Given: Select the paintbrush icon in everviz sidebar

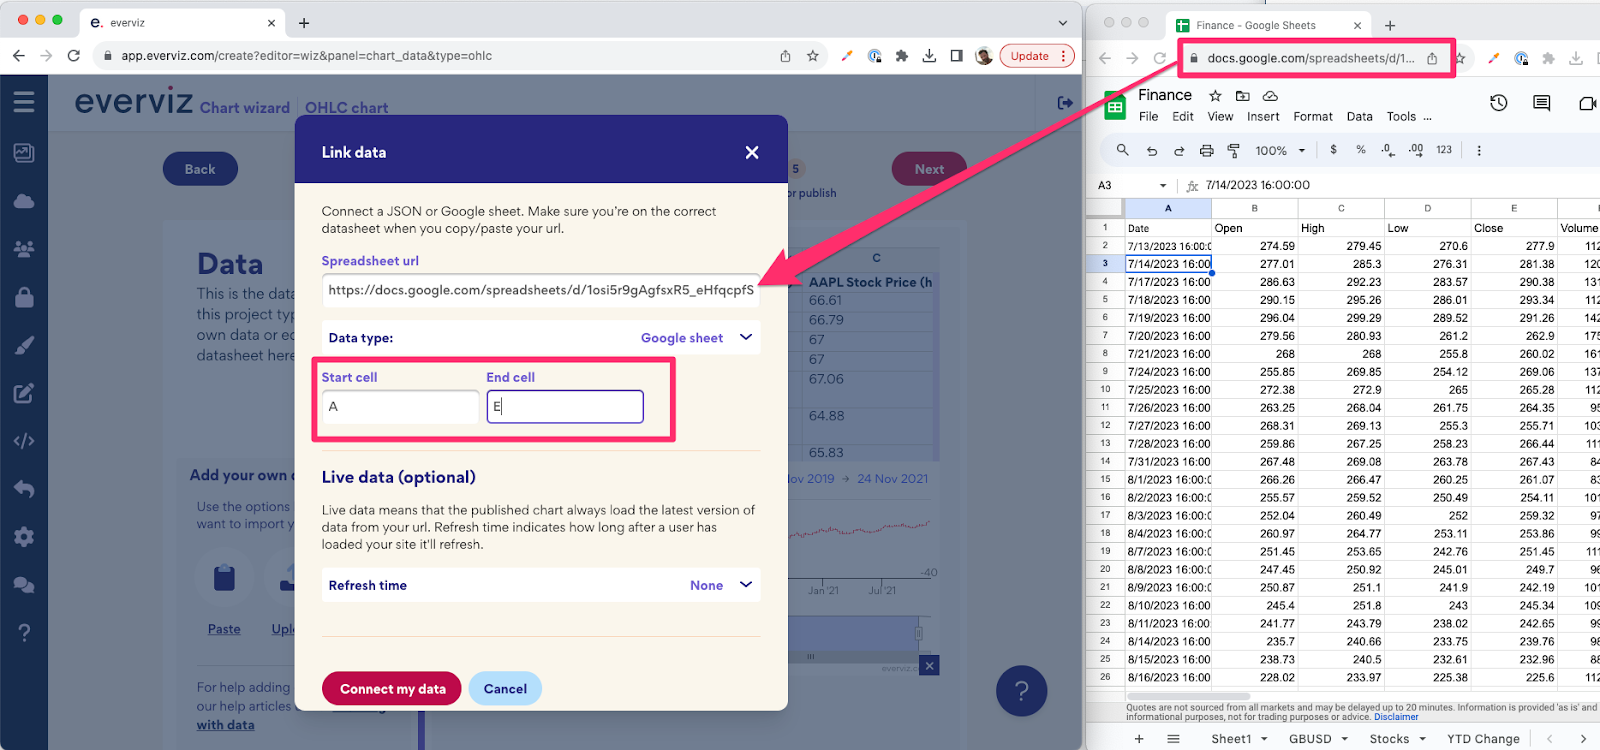Looking at the screenshot, I should coord(24,345).
